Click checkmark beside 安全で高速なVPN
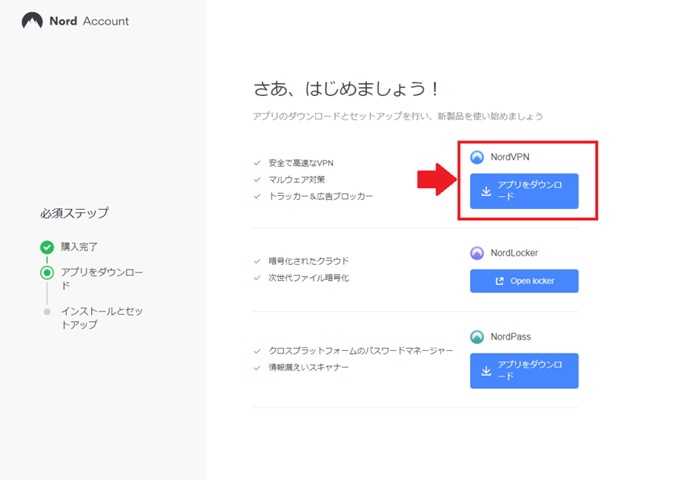Screen dimensions: 682x480 point(257,163)
